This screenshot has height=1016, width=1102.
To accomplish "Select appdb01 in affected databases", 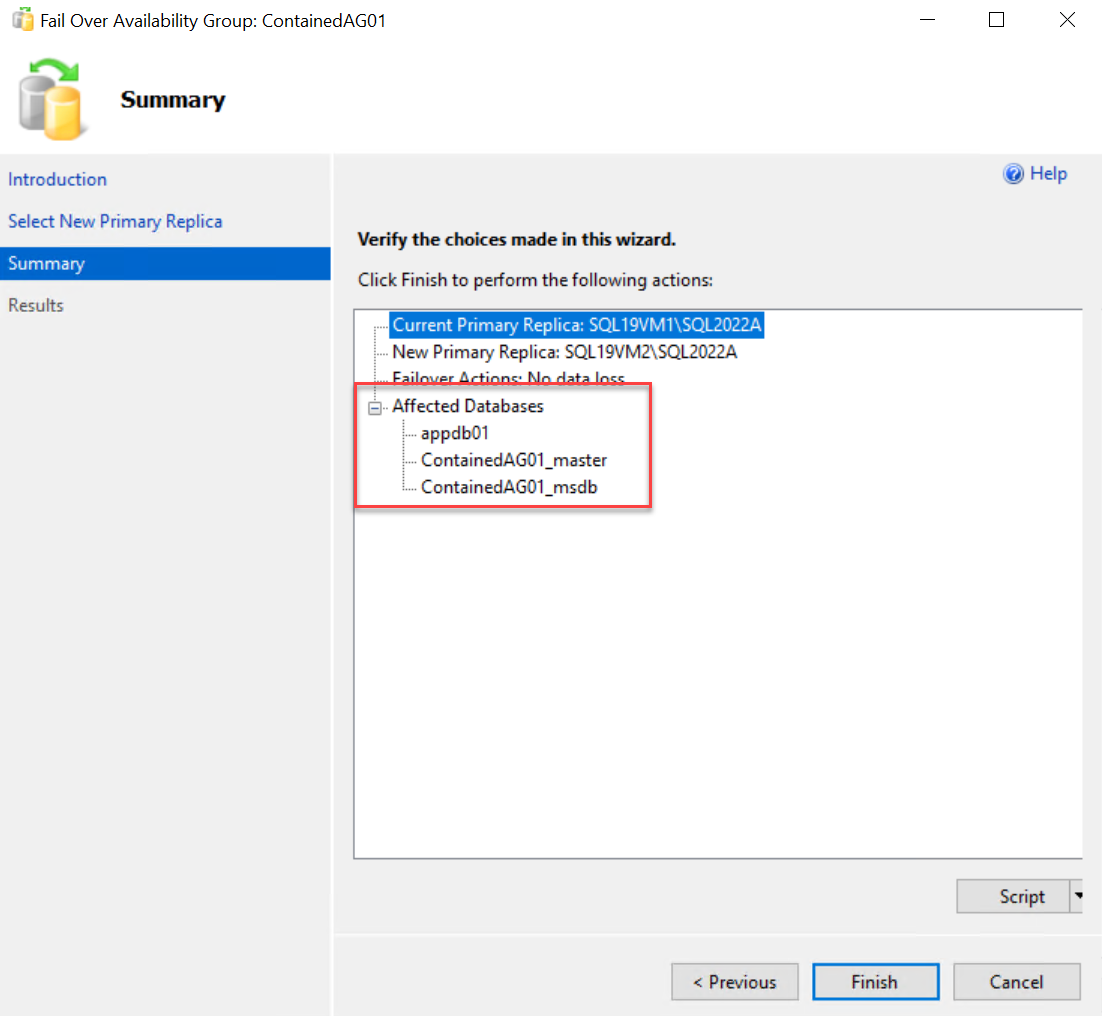I will (x=455, y=434).
